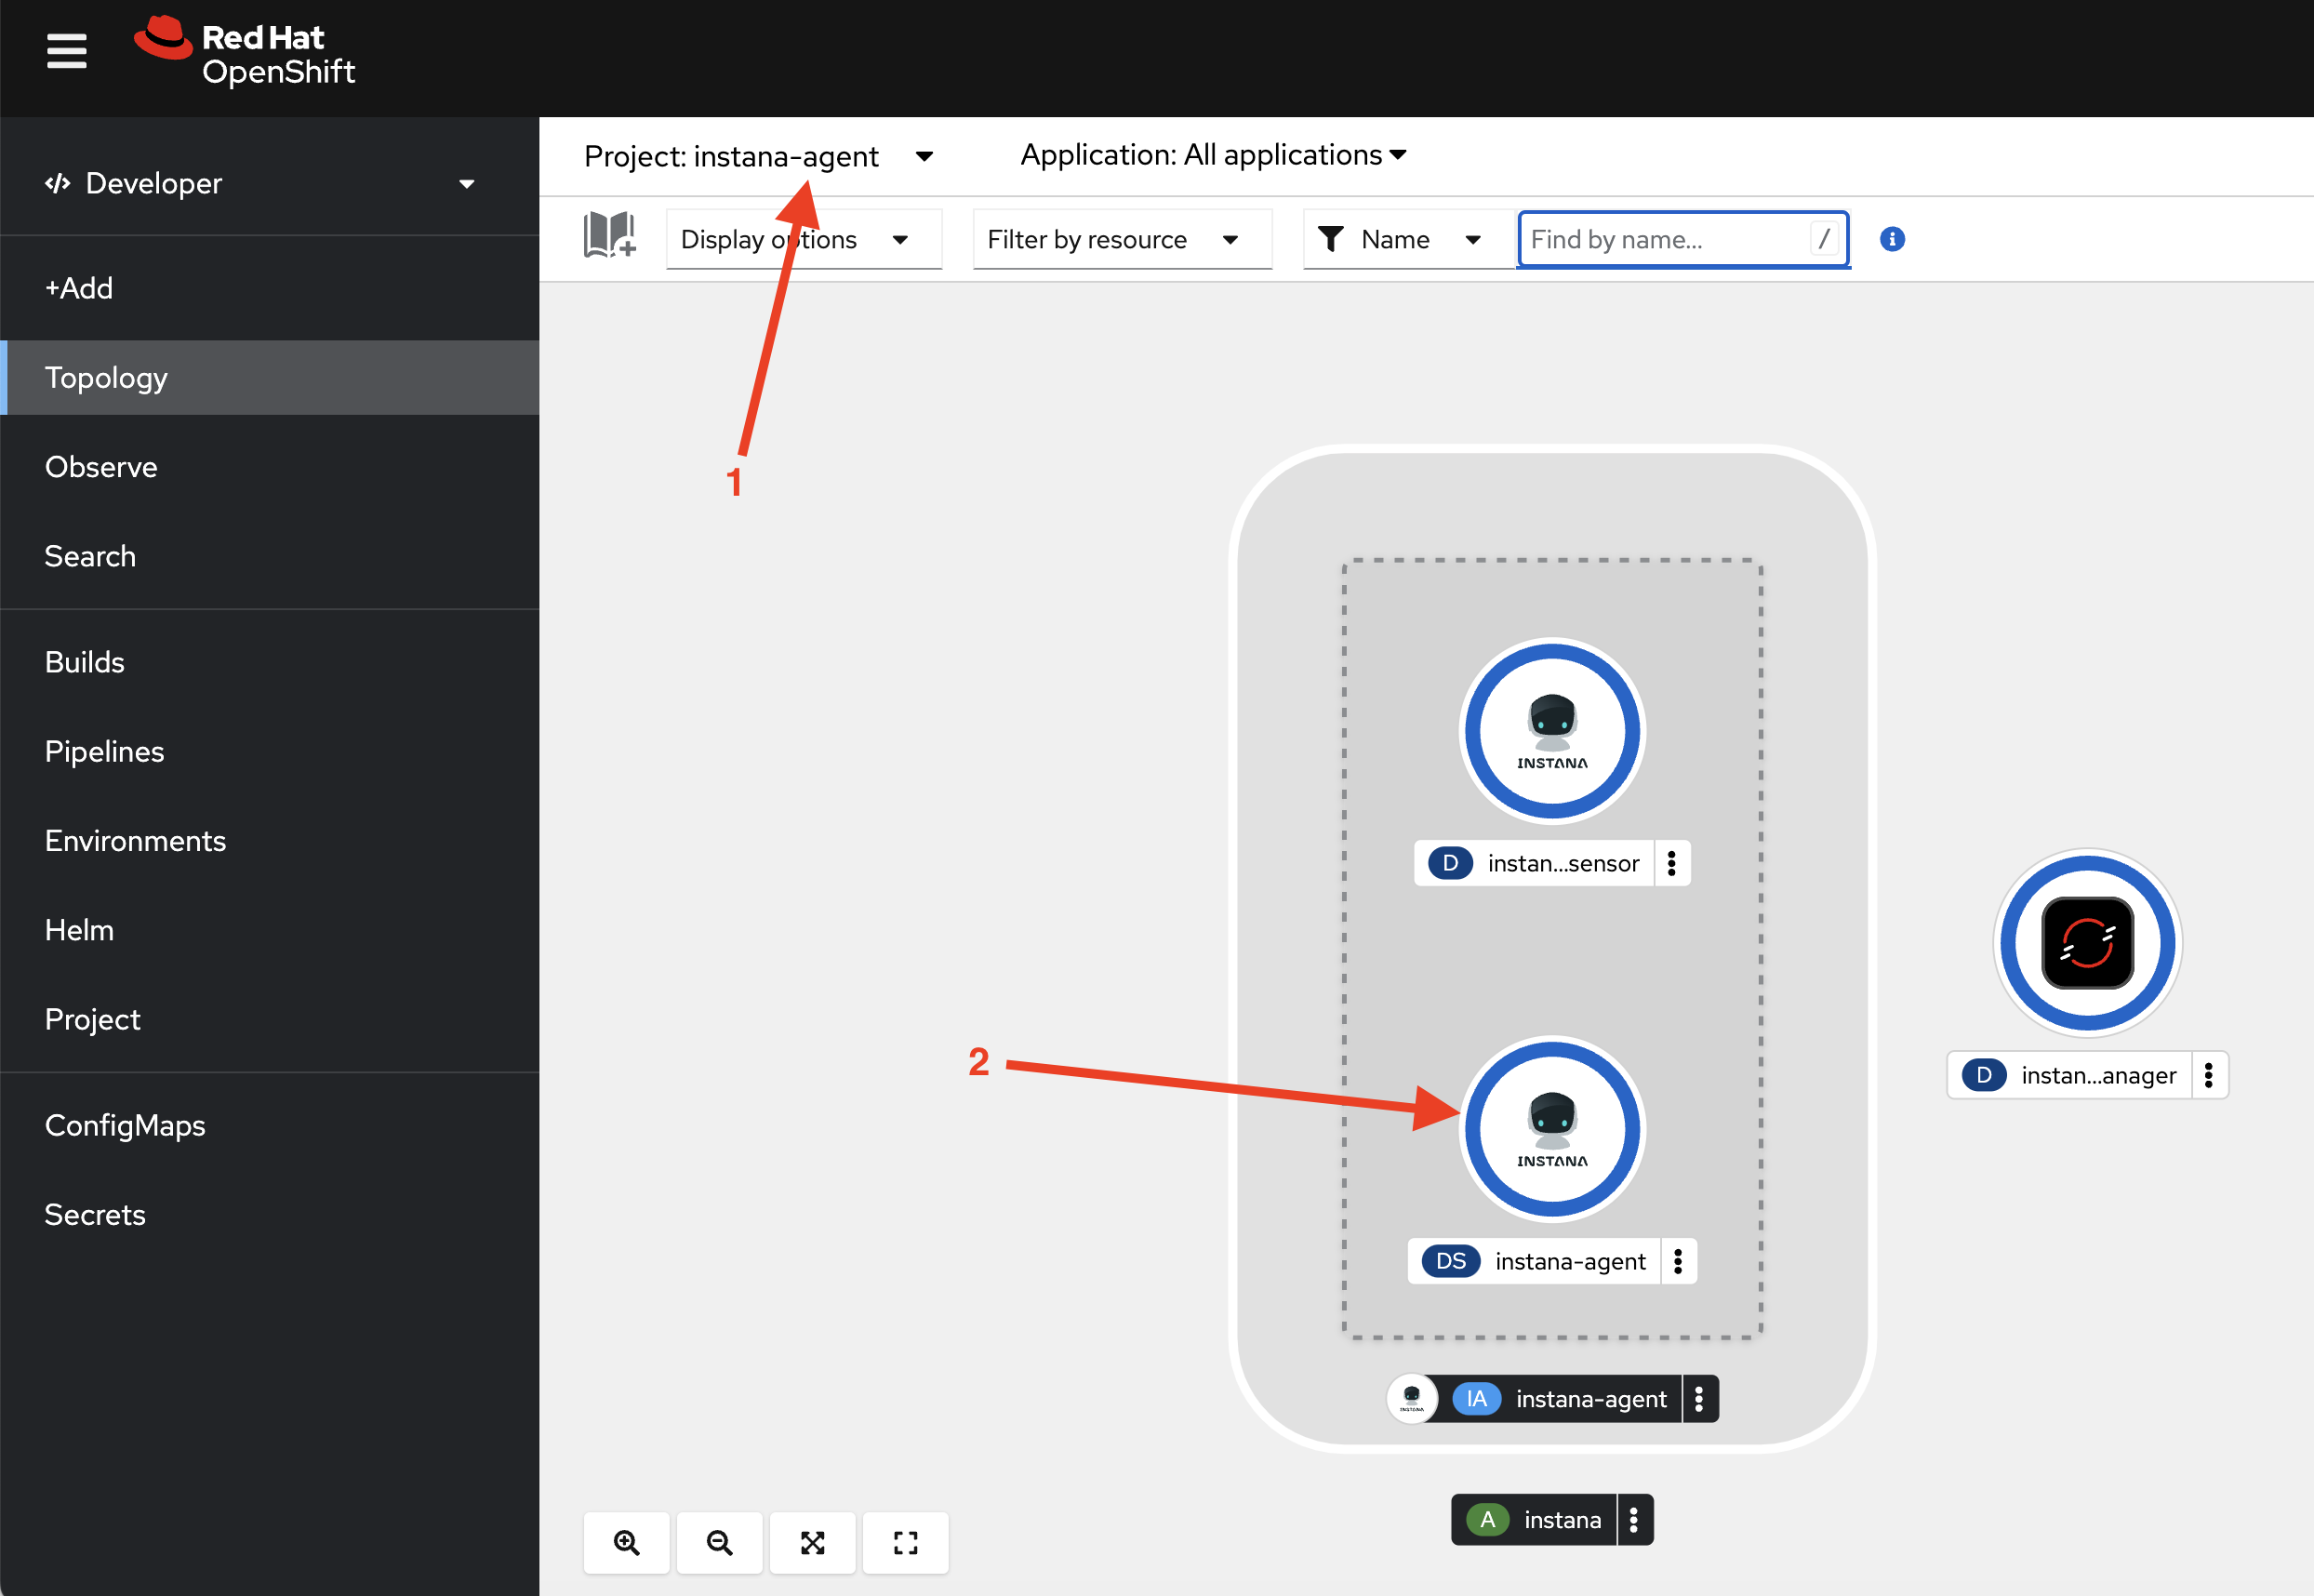Open Helm in sidebar
The image size is (2314, 1596).
click(x=270, y=930)
